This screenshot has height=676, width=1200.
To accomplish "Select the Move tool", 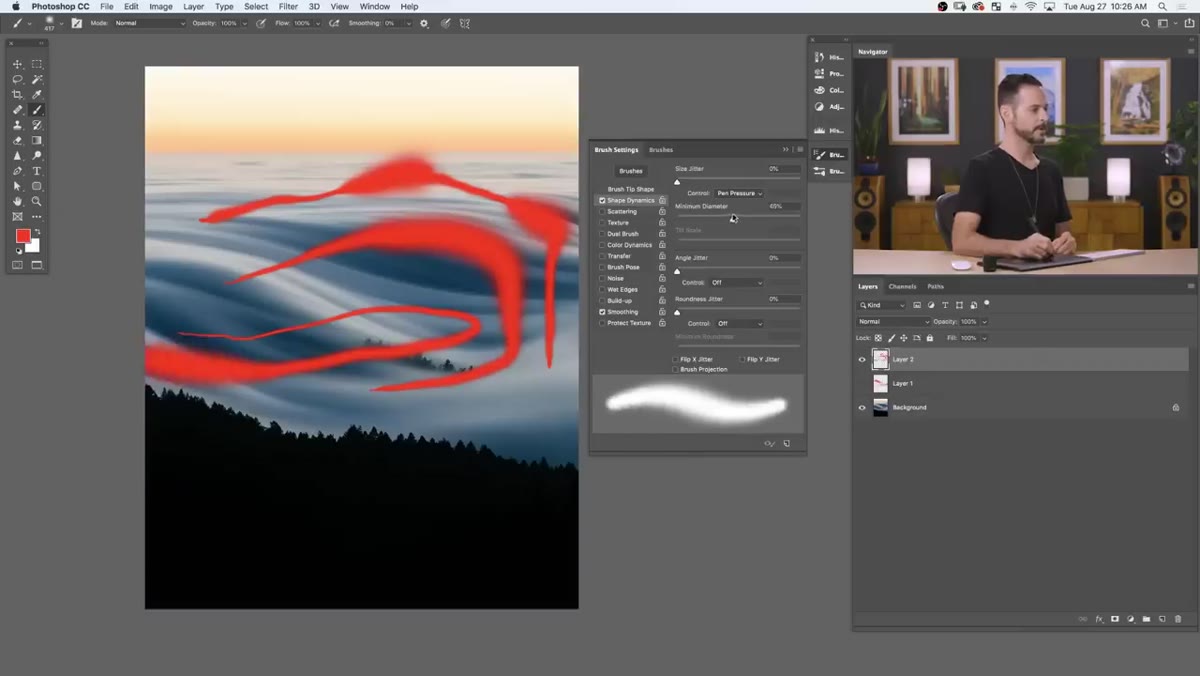I will [x=17, y=64].
